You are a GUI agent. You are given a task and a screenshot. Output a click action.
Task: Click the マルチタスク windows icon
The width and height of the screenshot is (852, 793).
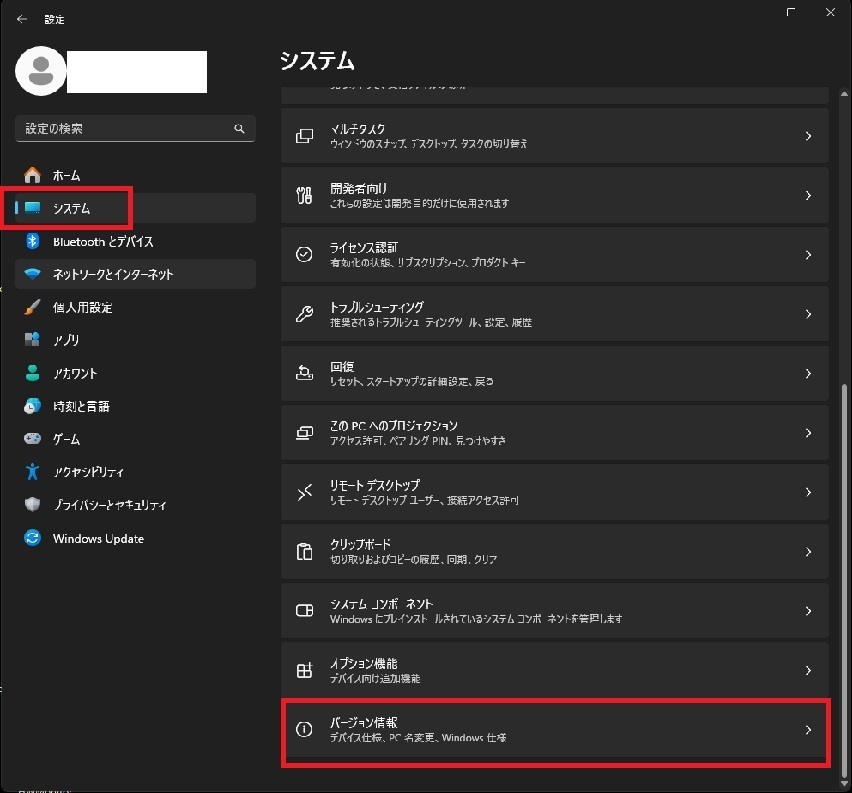(x=304, y=136)
